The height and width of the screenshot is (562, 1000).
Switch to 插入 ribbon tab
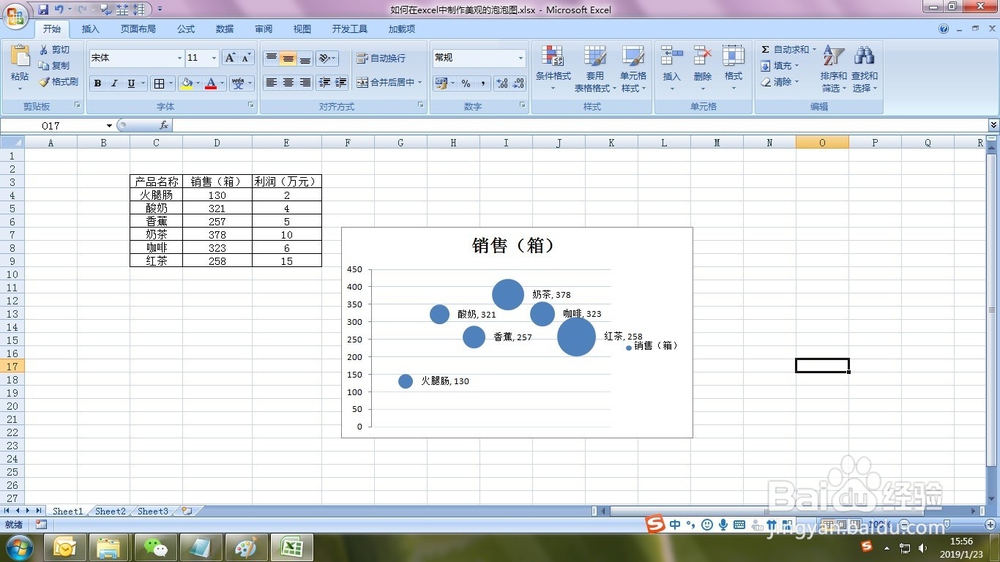tap(91, 29)
